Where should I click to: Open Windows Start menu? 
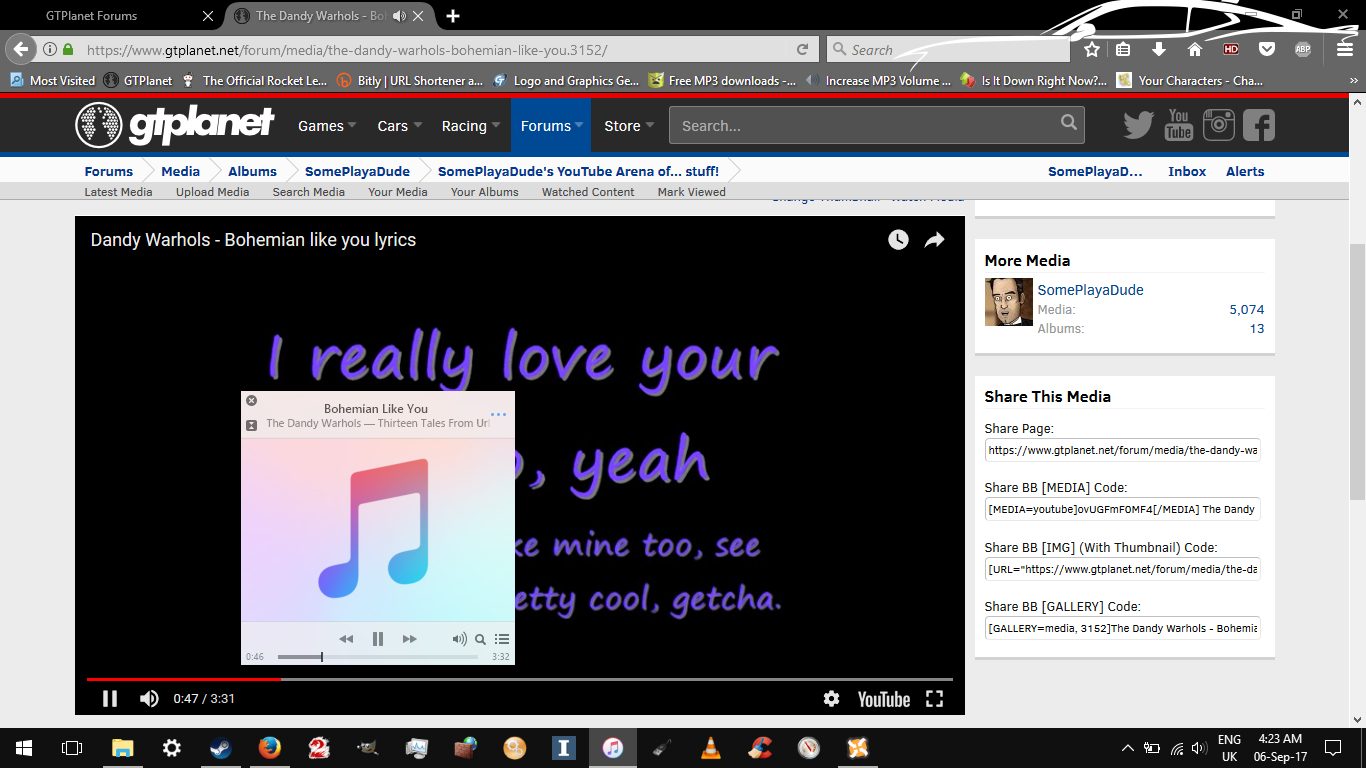(24, 748)
